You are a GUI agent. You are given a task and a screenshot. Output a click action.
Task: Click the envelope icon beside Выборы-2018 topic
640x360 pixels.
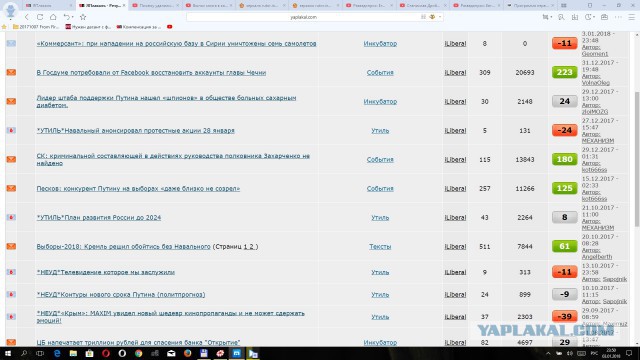tap(11, 246)
